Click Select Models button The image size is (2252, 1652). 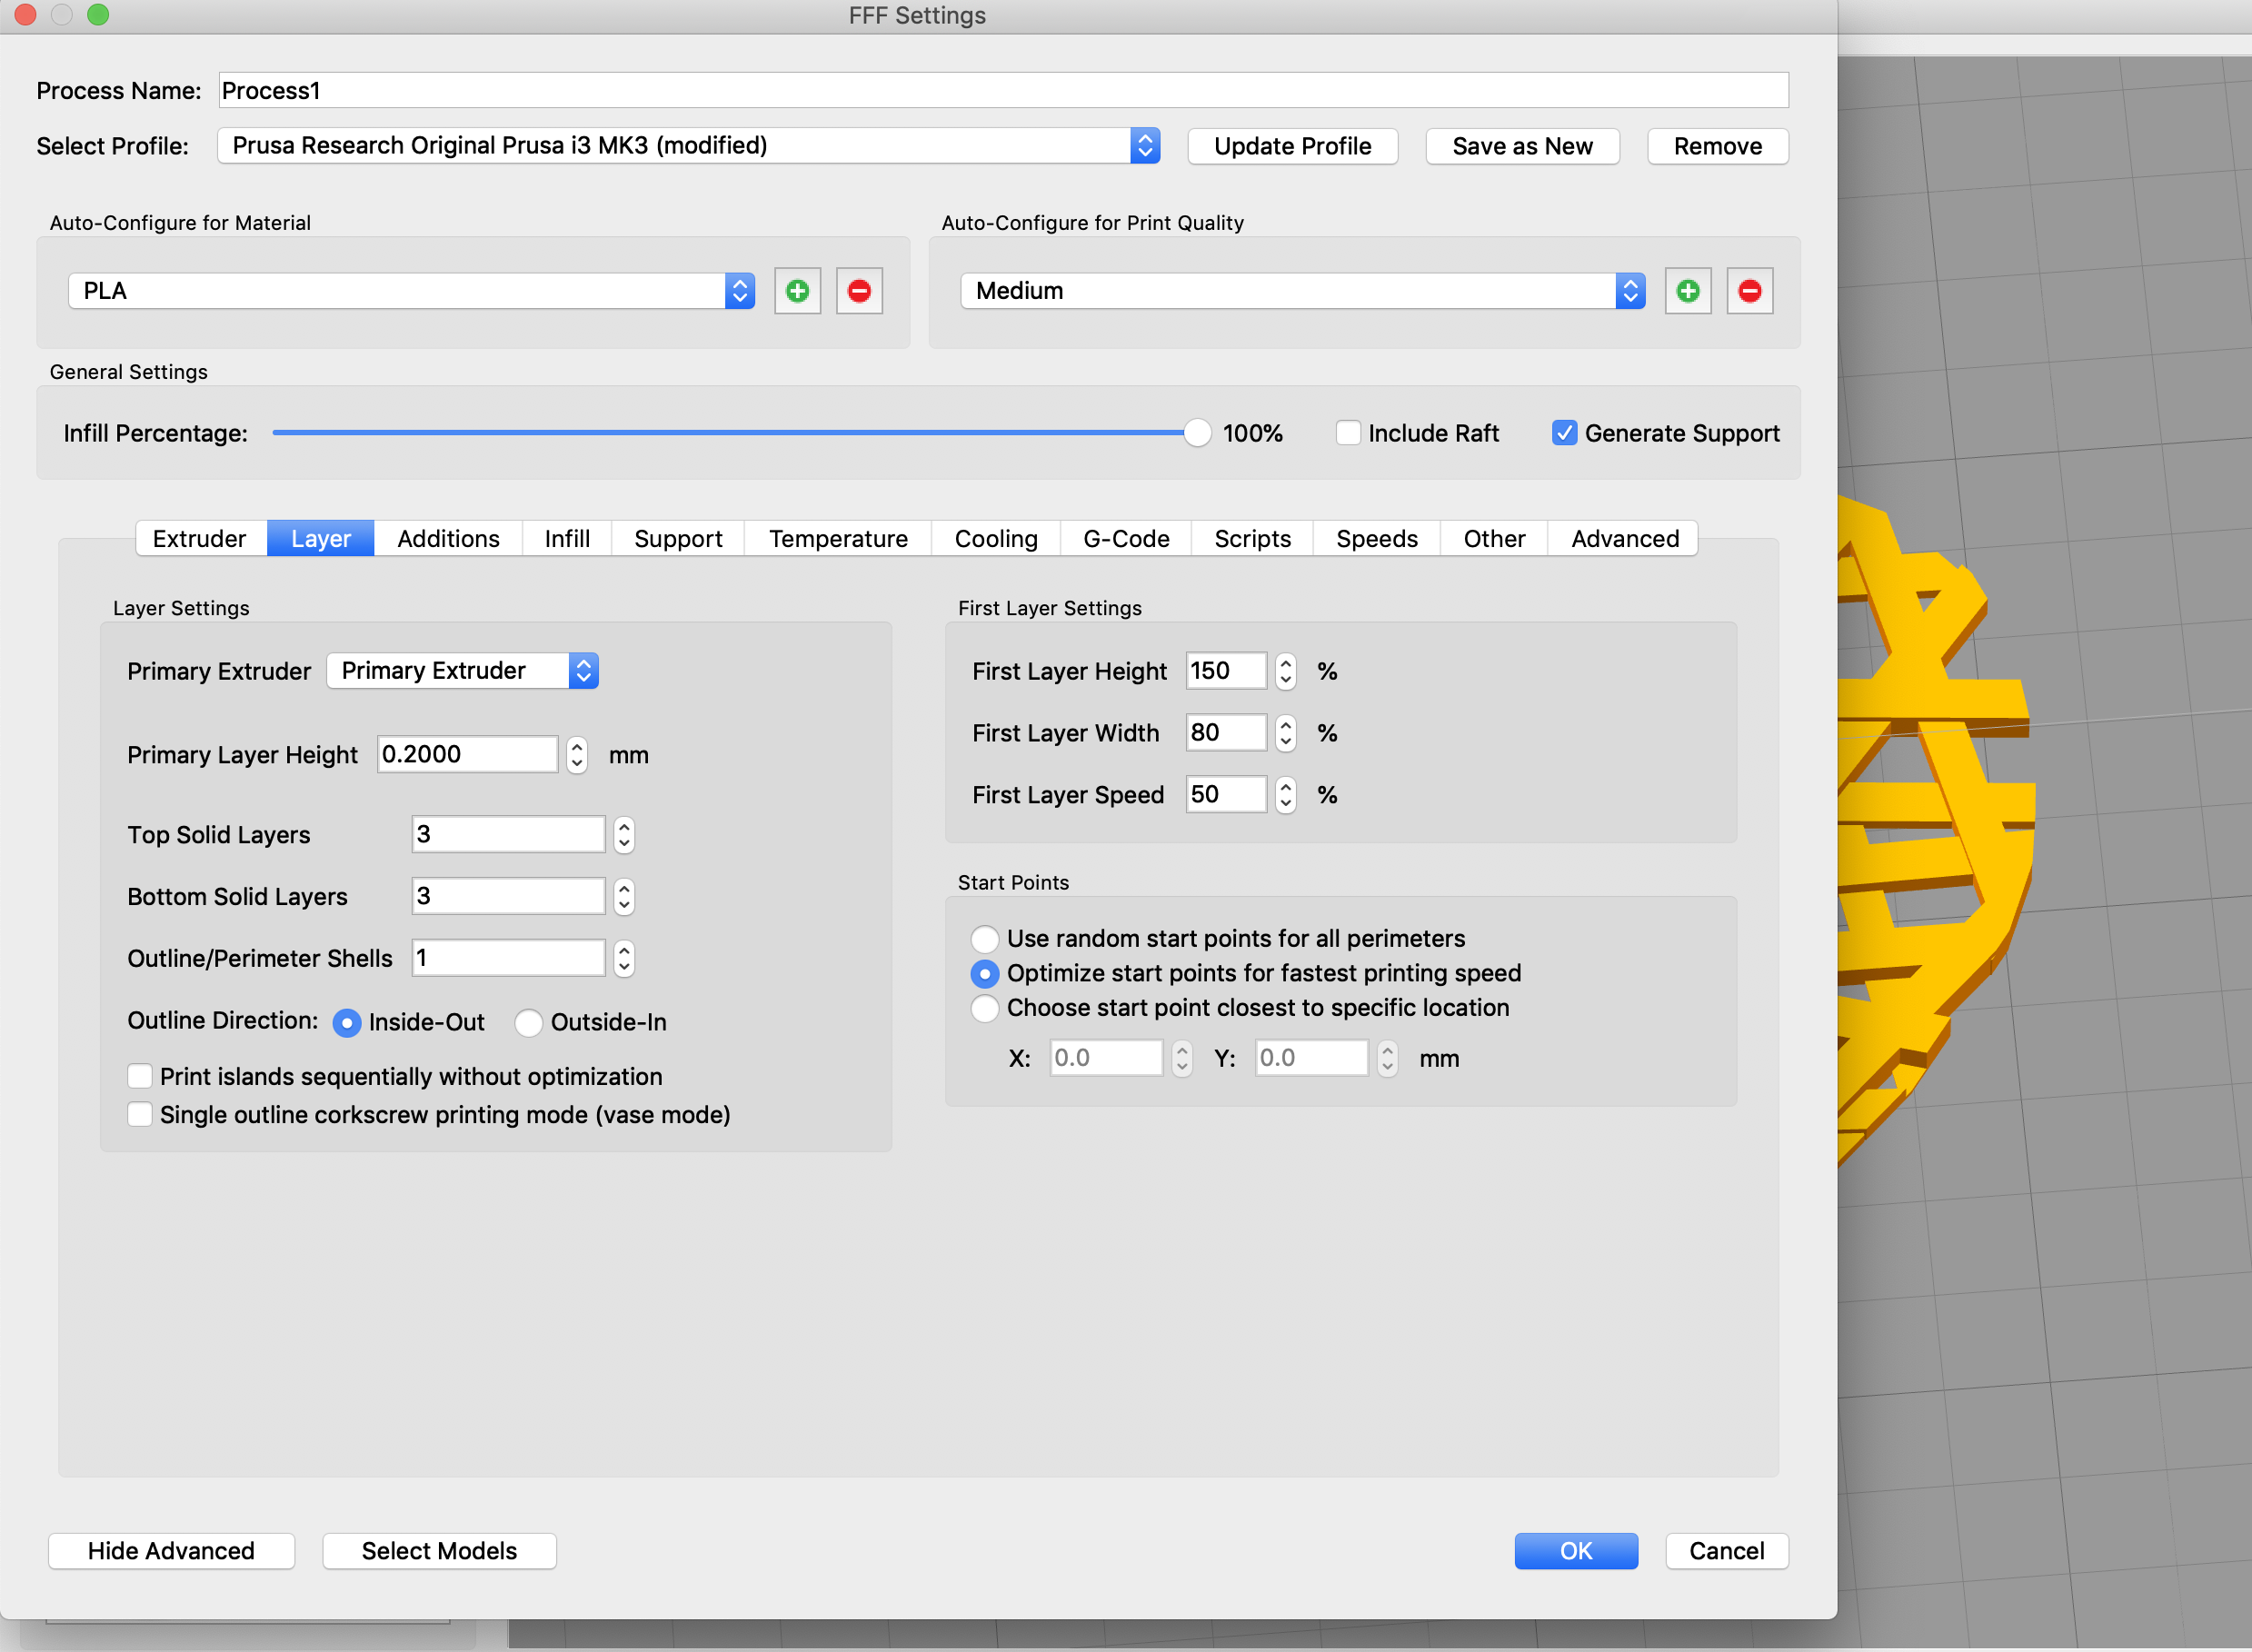[x=439, y=1550]
